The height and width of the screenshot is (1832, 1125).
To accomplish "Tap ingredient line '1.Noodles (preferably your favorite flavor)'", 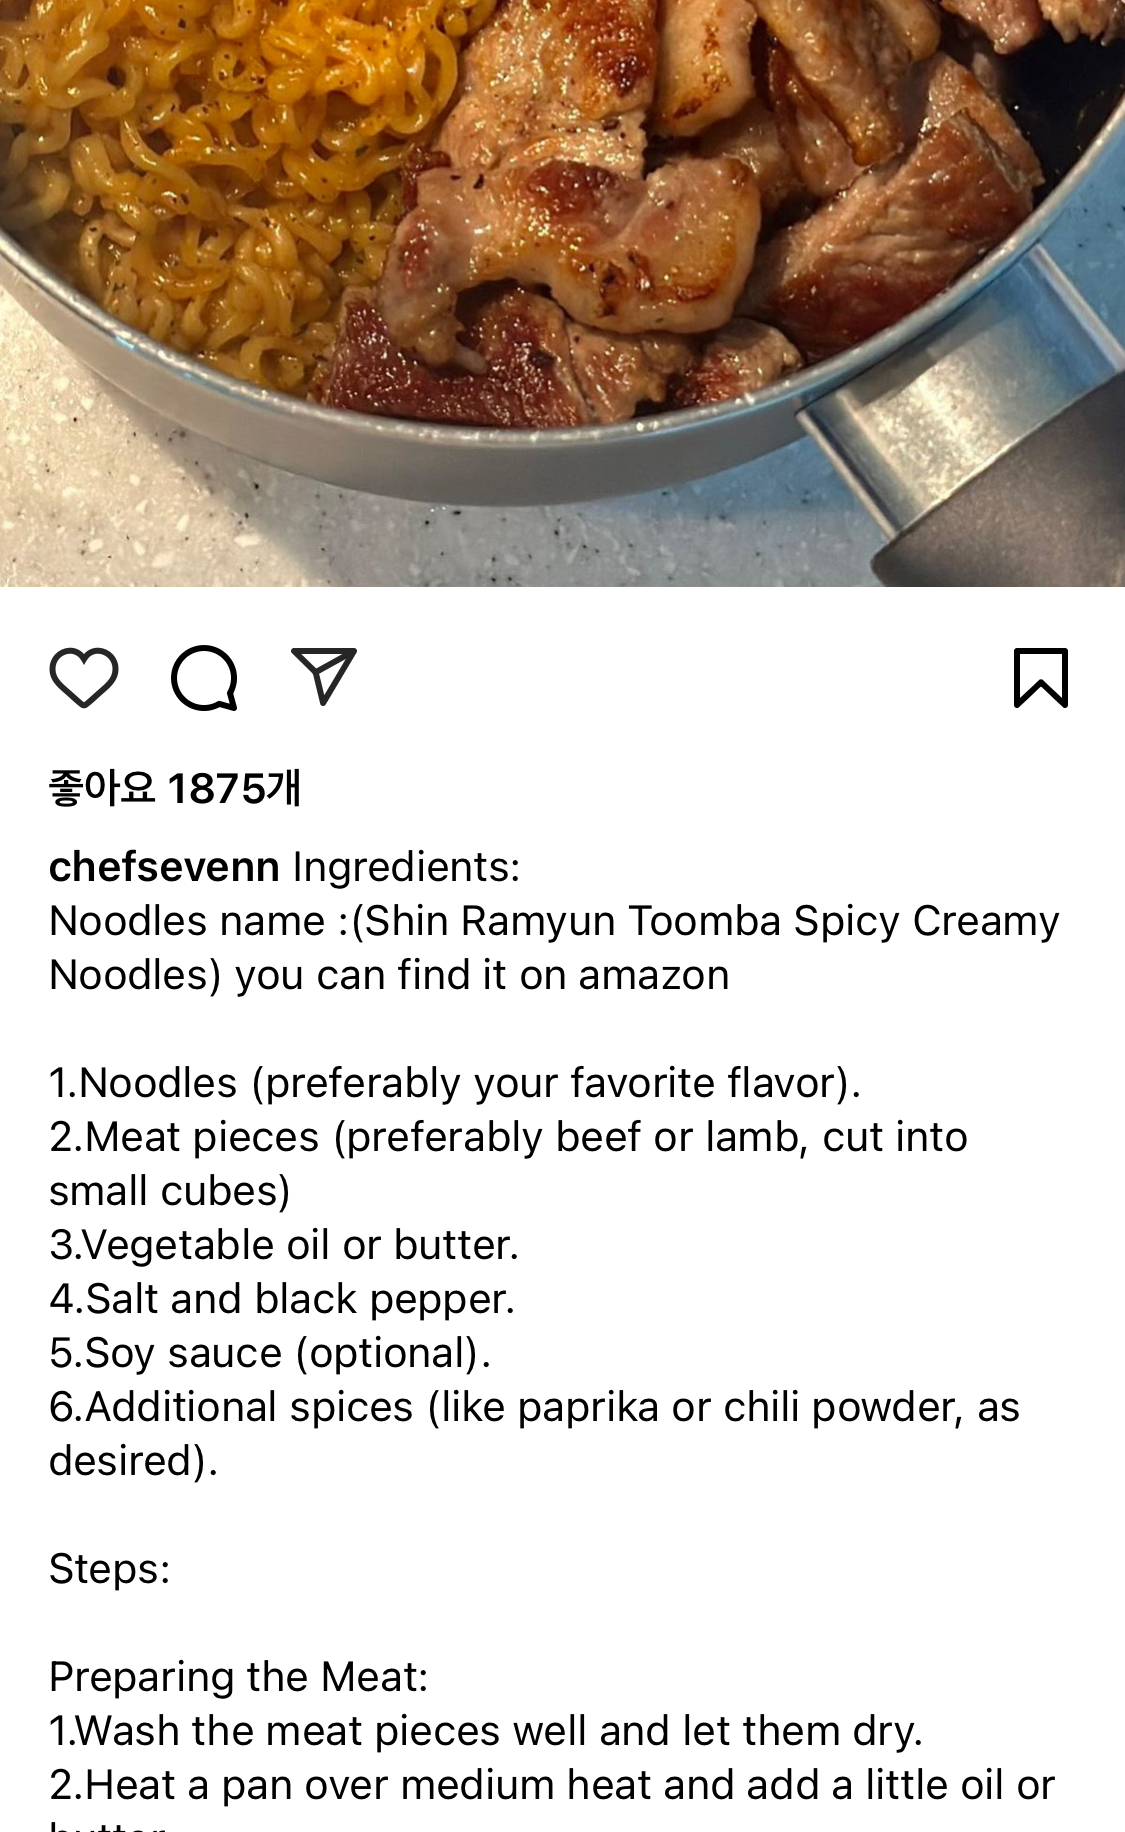I will [x=455, y=1083].
